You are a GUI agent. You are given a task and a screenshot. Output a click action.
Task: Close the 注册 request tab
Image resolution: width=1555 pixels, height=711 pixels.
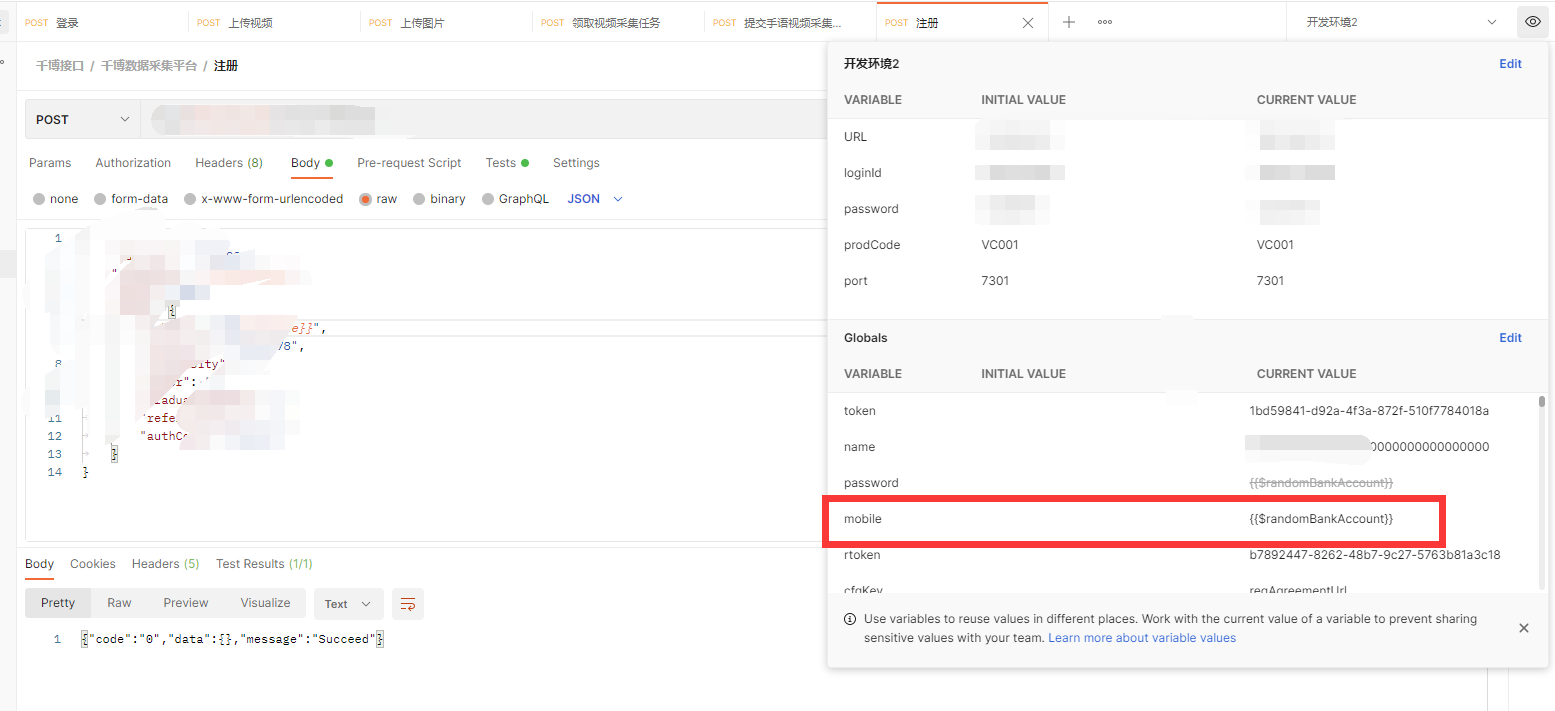tap(1028, 21)
